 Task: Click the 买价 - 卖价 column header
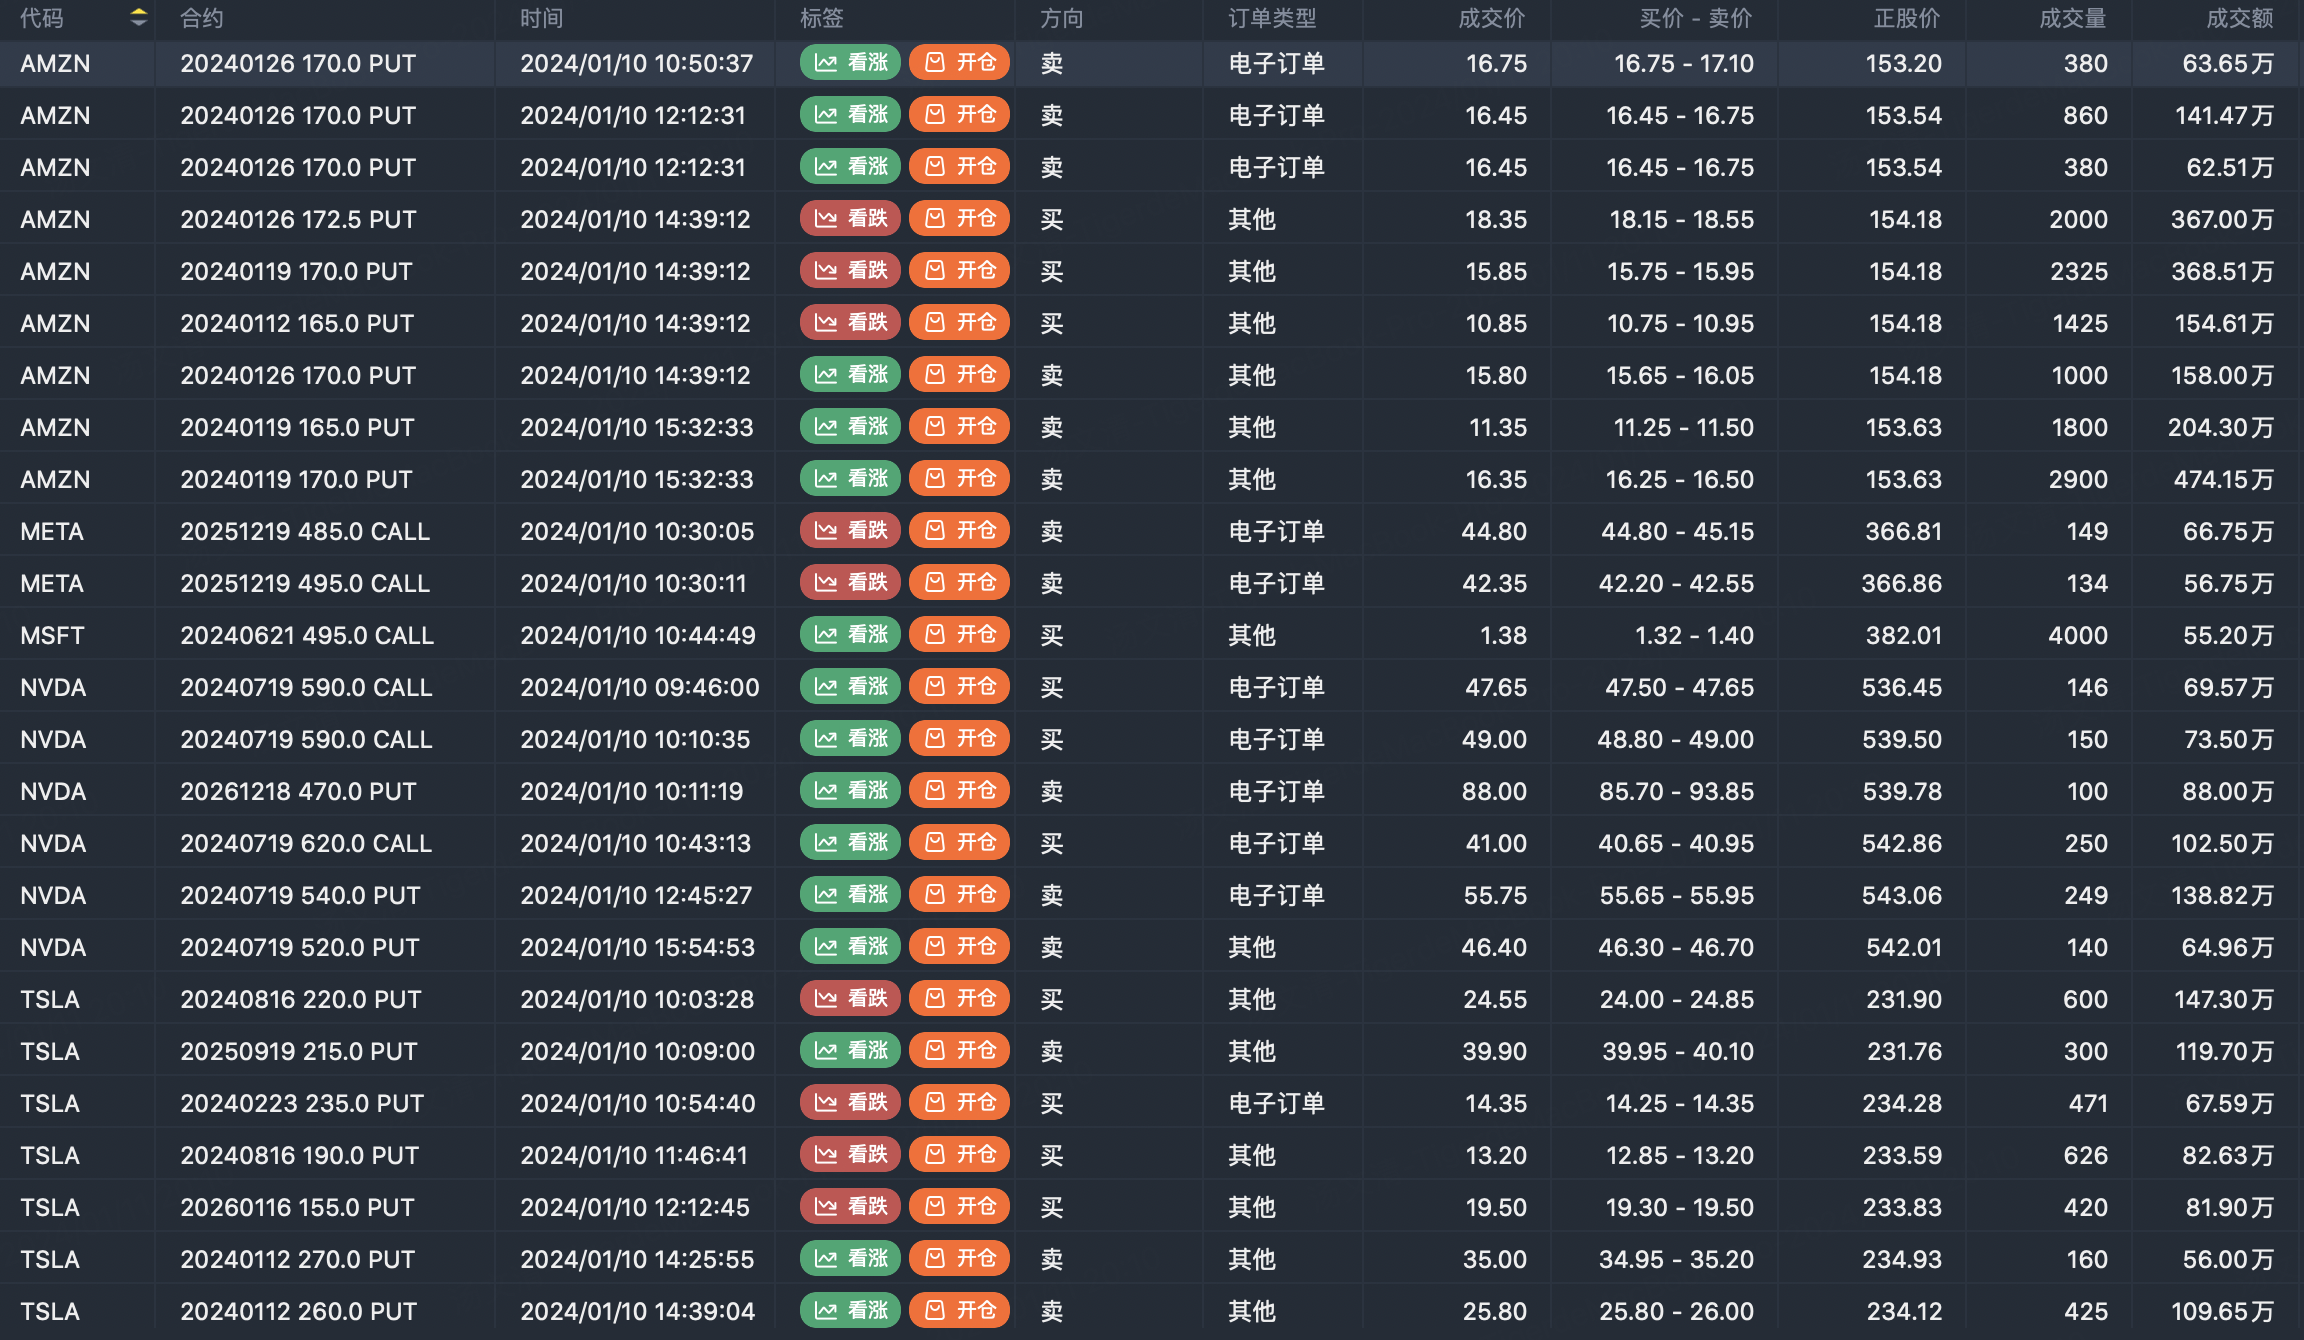tap(1695, 18)
